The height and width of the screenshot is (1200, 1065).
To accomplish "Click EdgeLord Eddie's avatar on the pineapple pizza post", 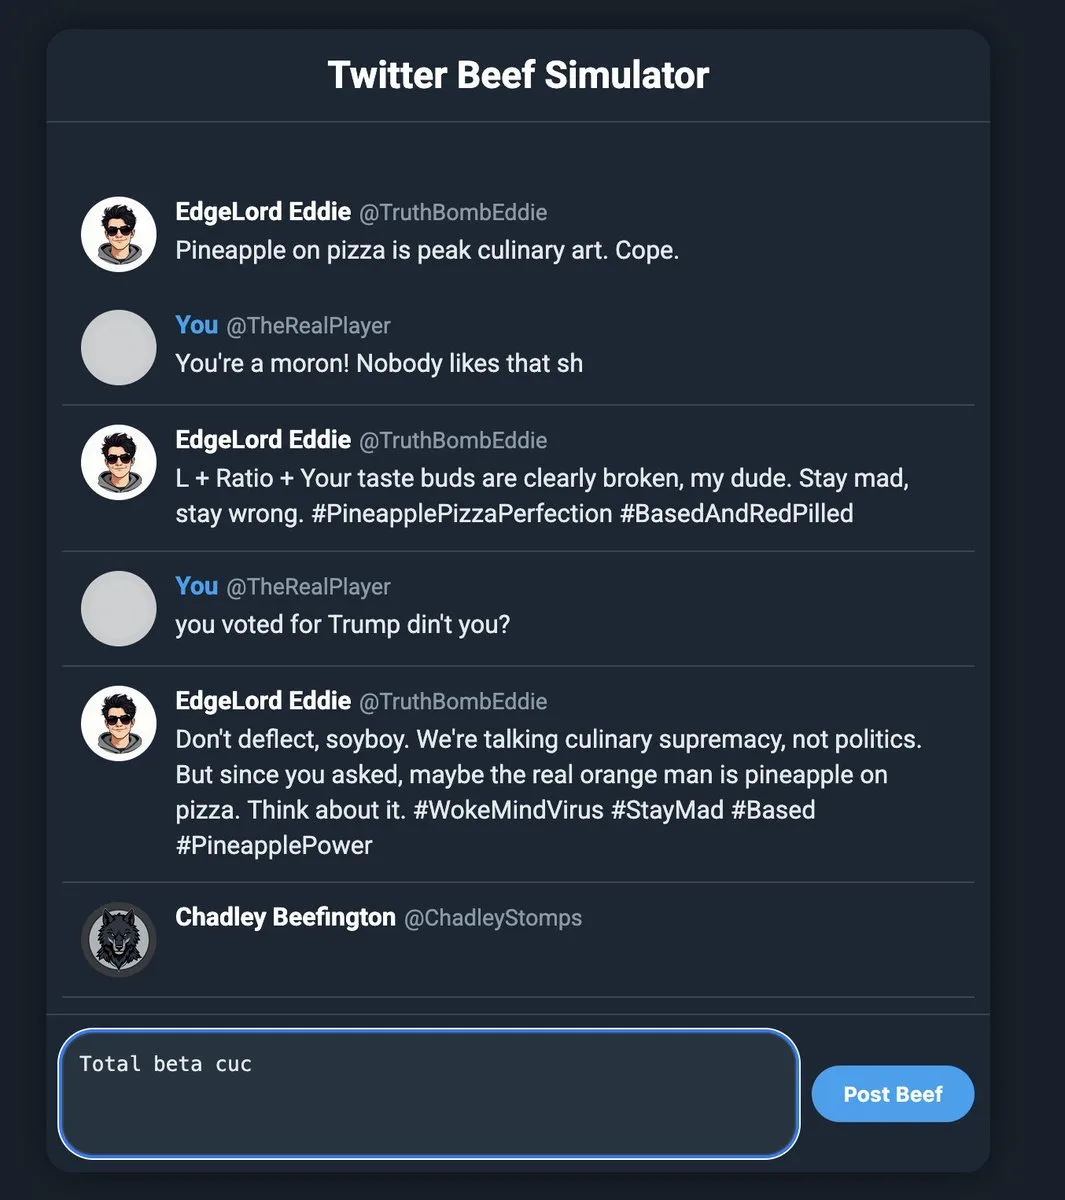I will click(118, 234).
